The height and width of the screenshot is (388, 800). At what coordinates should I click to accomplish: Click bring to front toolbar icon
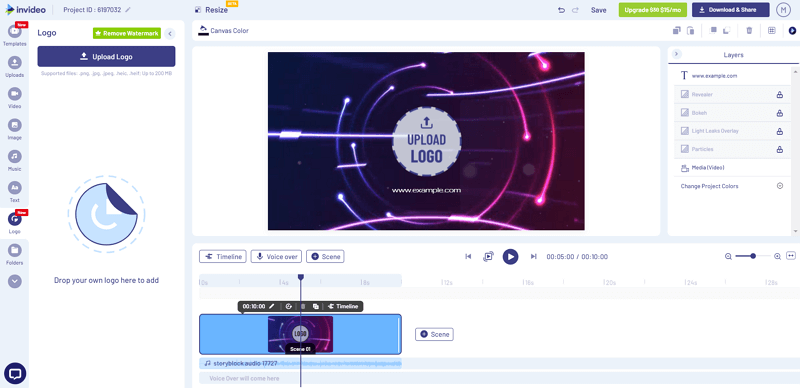(714, 31)
